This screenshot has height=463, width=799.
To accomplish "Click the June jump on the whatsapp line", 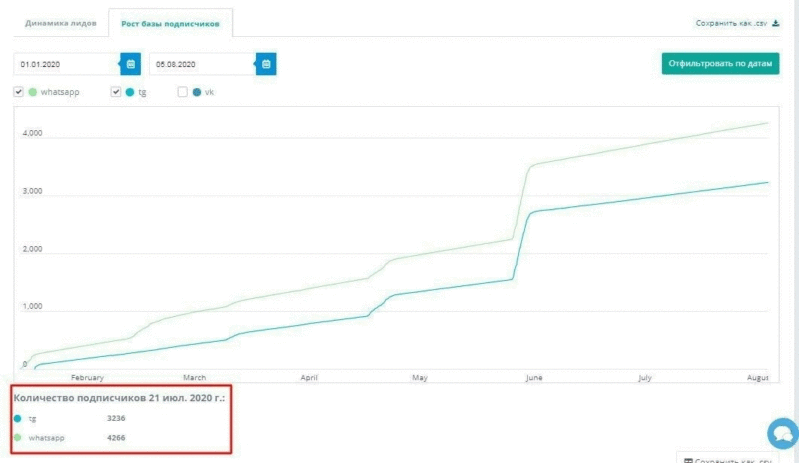I will 521,202.
